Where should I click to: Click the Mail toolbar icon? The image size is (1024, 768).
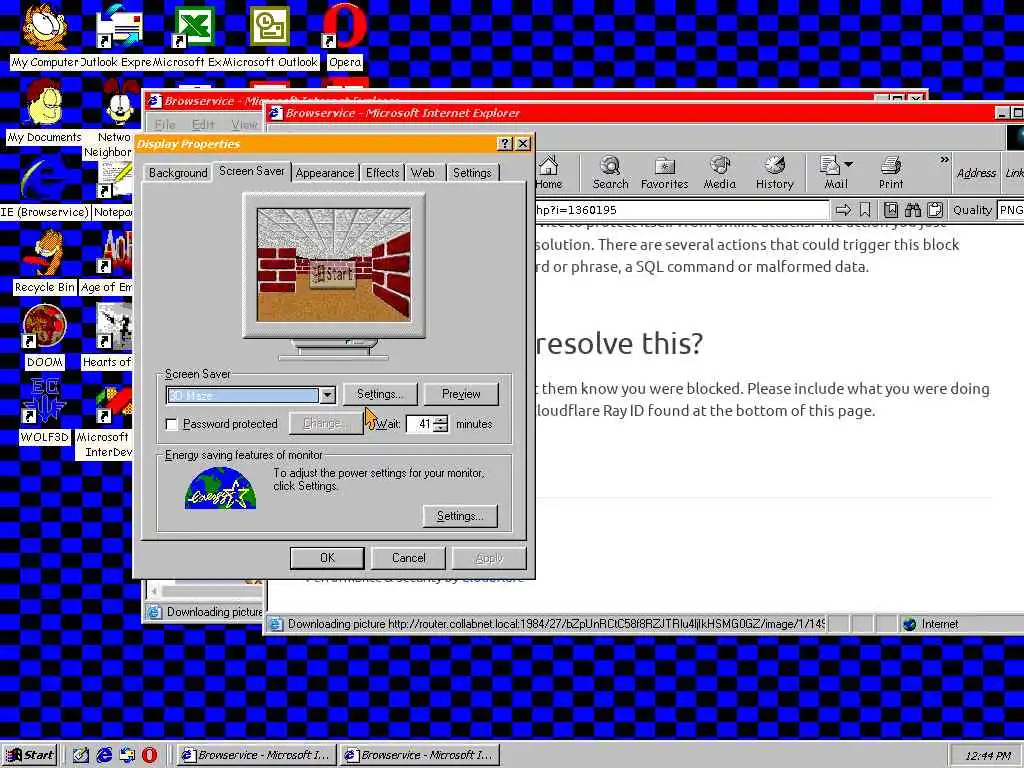(x=831, y=173)
